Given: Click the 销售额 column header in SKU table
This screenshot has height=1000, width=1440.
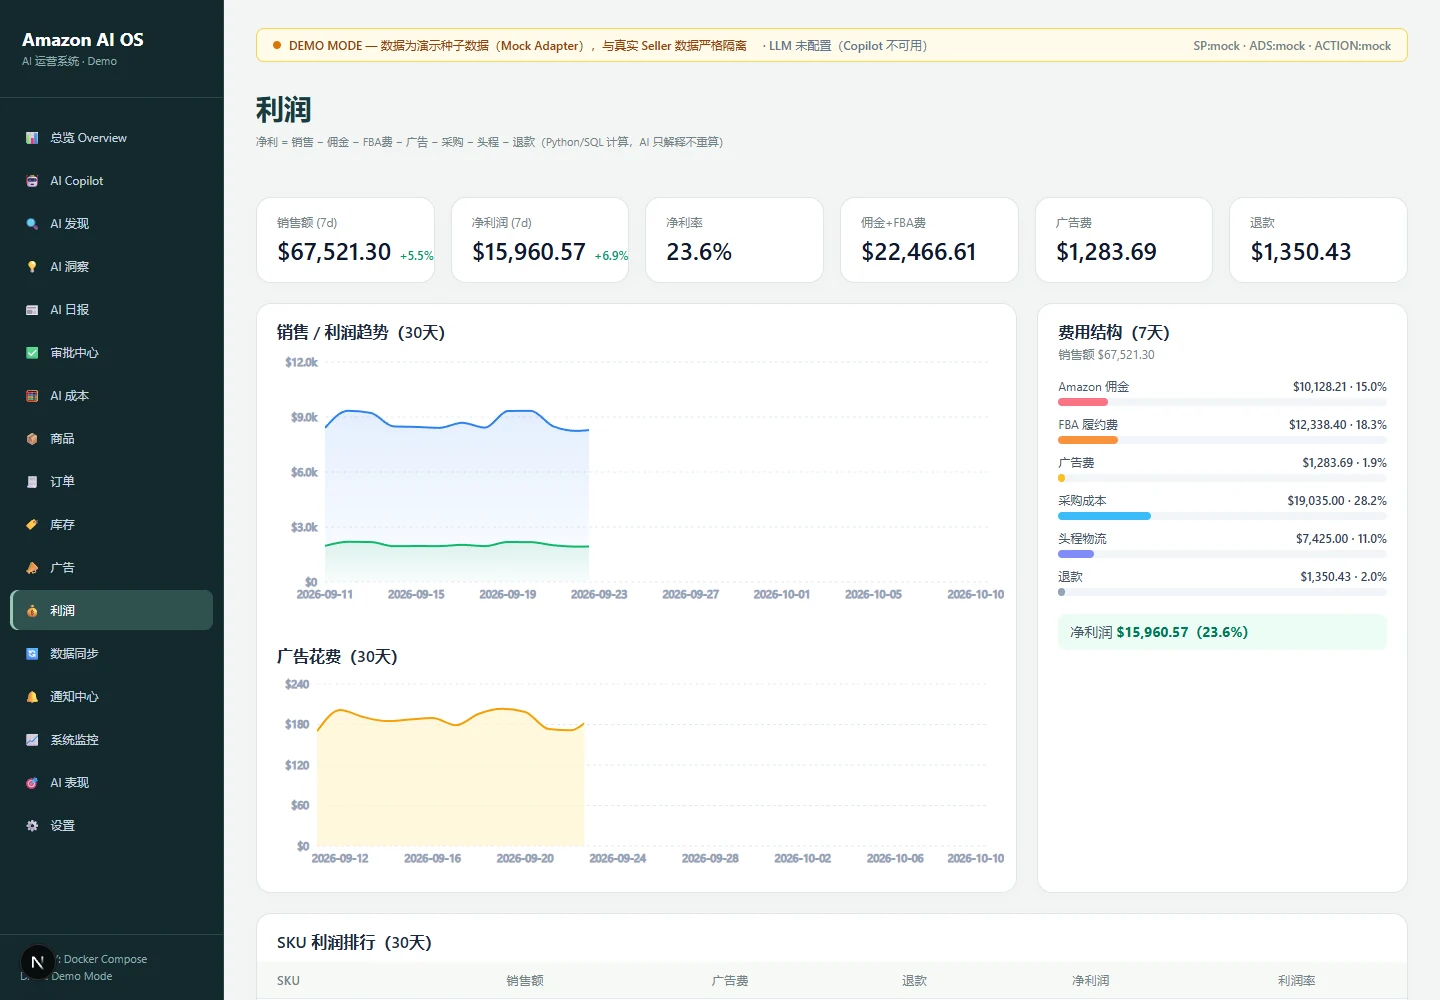Looking at the screenshot, I should [525, 981].
